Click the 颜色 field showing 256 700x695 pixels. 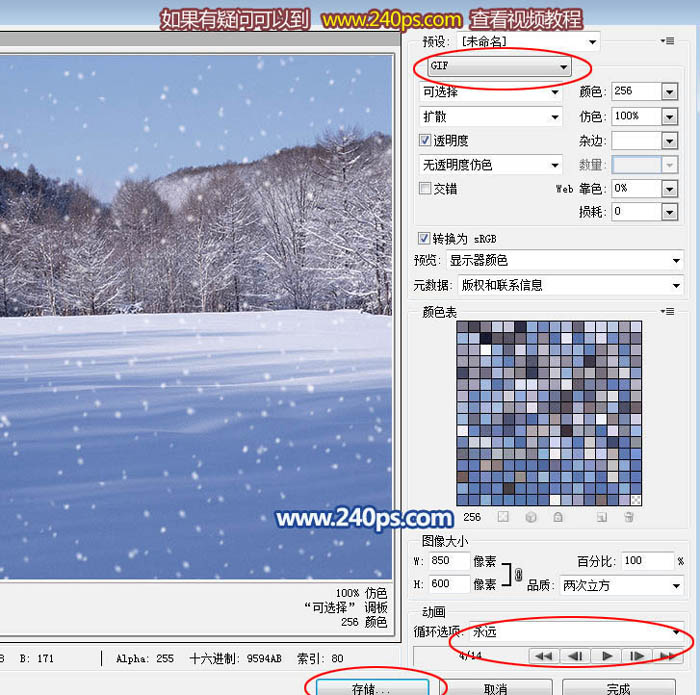click(x=636, y=92)
